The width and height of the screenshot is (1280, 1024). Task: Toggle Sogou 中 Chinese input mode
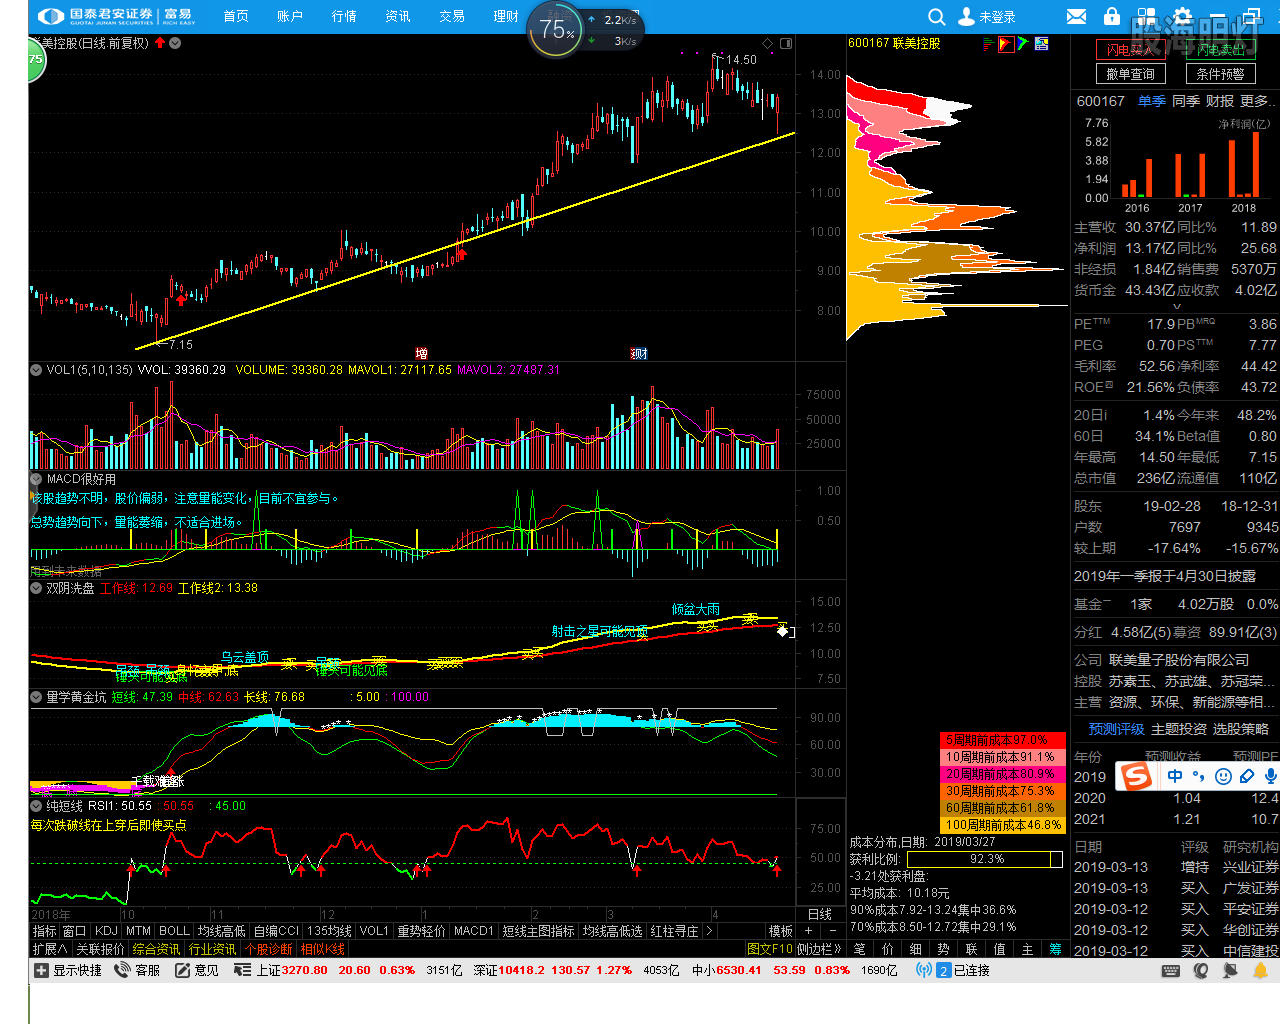[1175, 776]
